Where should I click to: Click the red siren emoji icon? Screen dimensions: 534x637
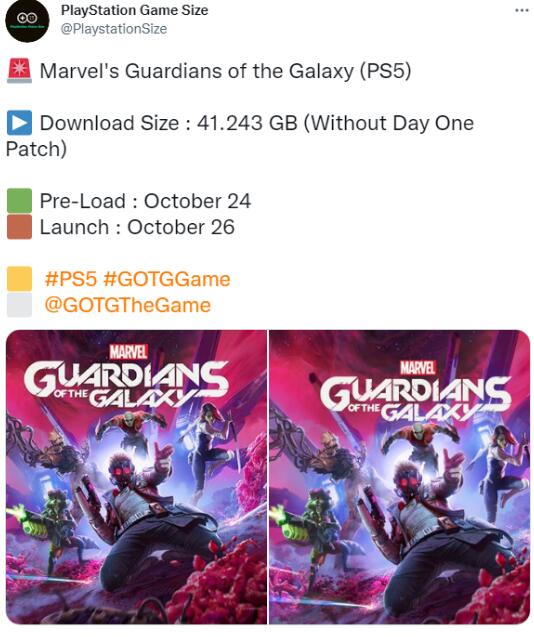pos(19,71)
